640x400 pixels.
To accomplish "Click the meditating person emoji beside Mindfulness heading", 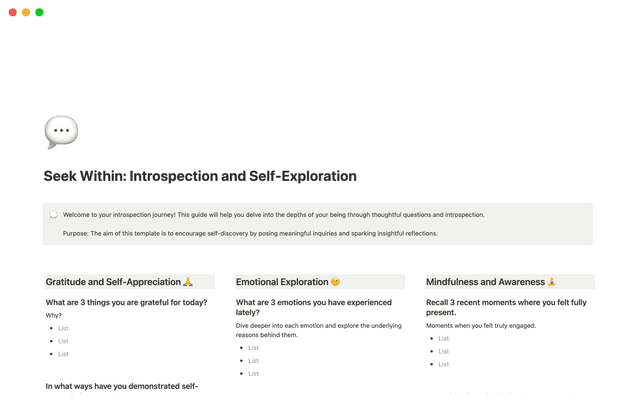I will [551, 282].
